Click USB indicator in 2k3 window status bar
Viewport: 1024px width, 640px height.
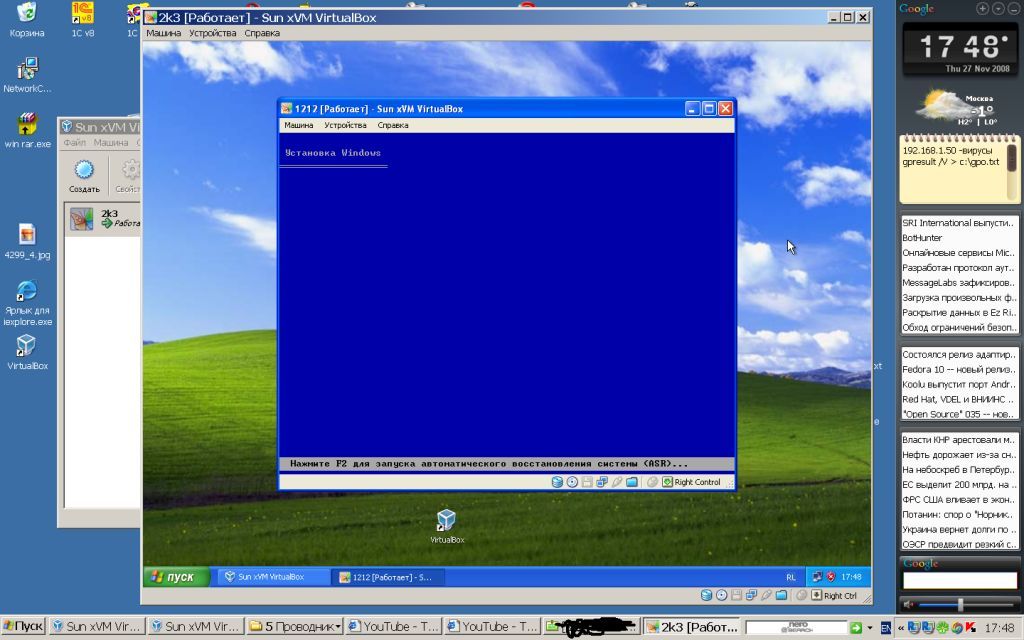tap(766, 595)
